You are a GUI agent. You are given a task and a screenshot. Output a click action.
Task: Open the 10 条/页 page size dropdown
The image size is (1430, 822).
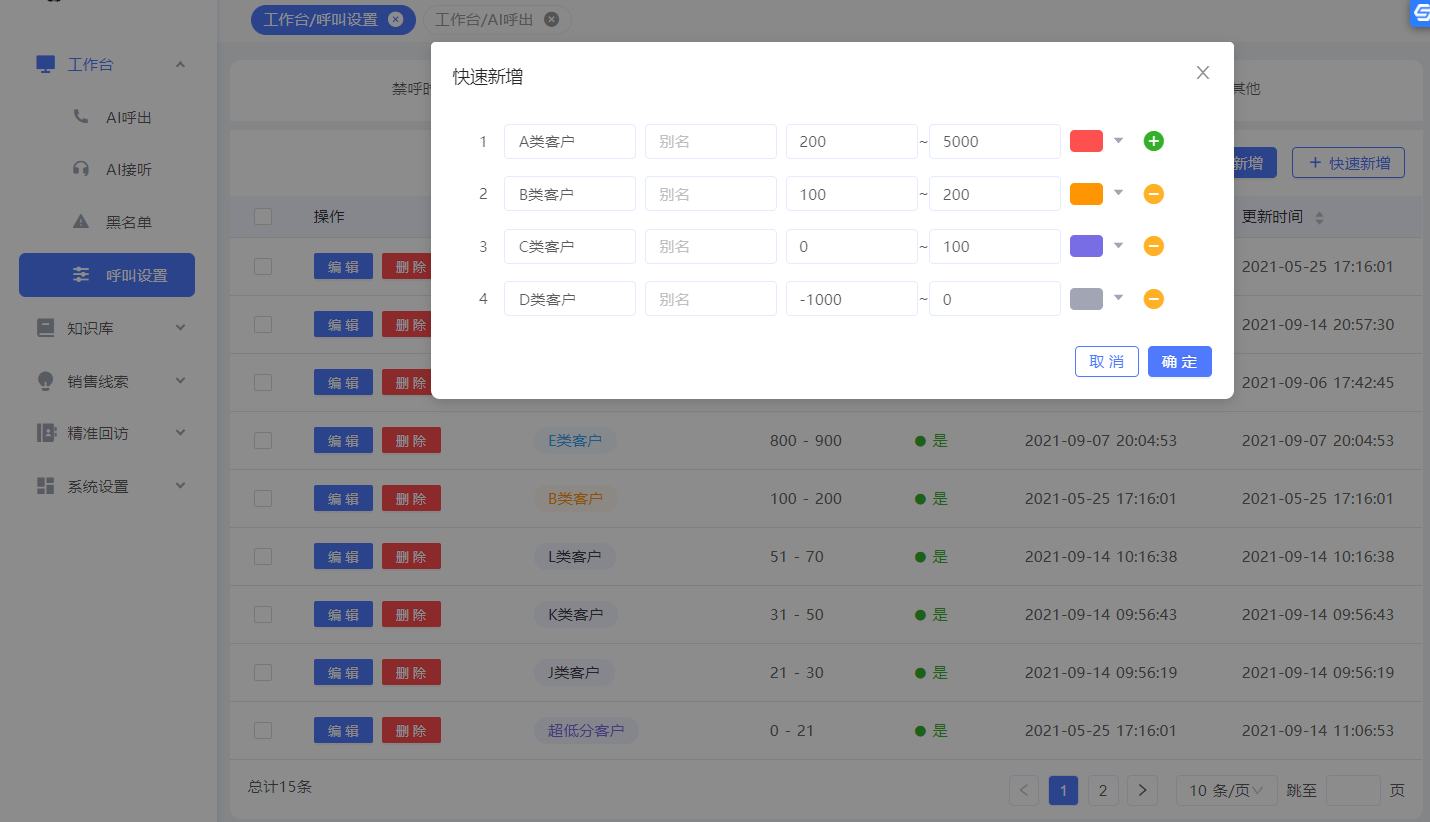click(1226, 790)
